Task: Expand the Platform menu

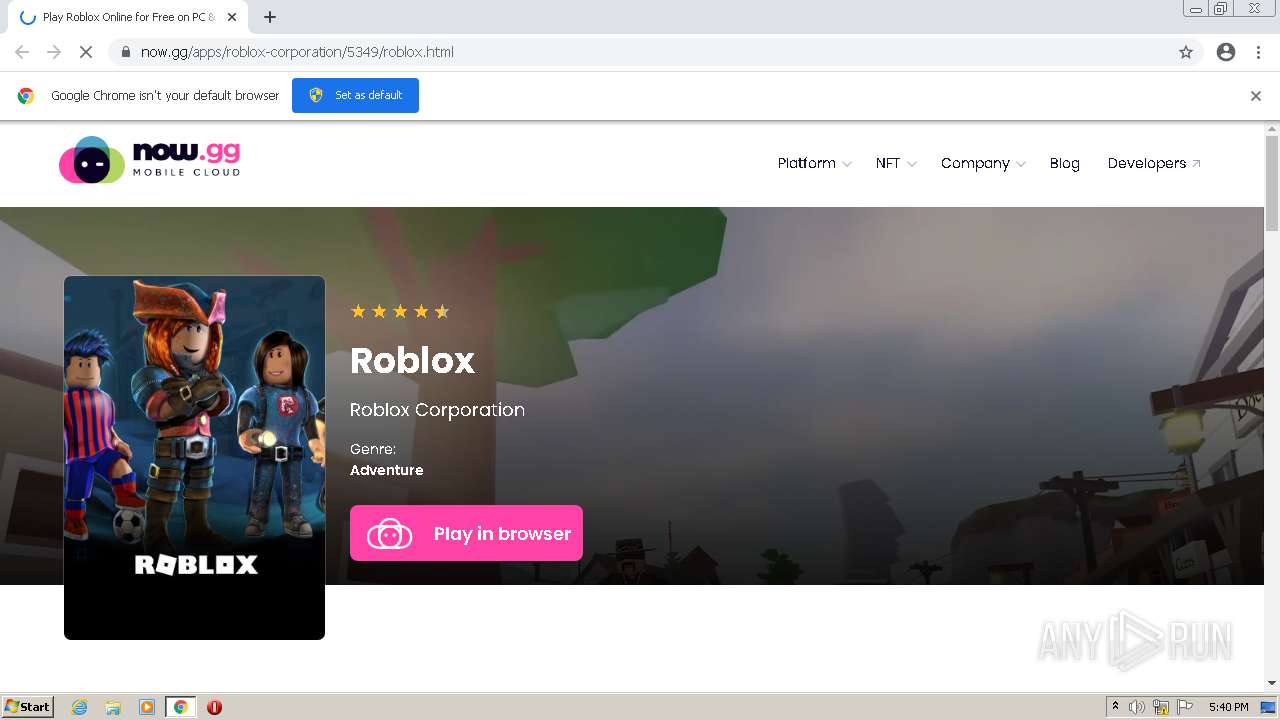Action: 814,163
